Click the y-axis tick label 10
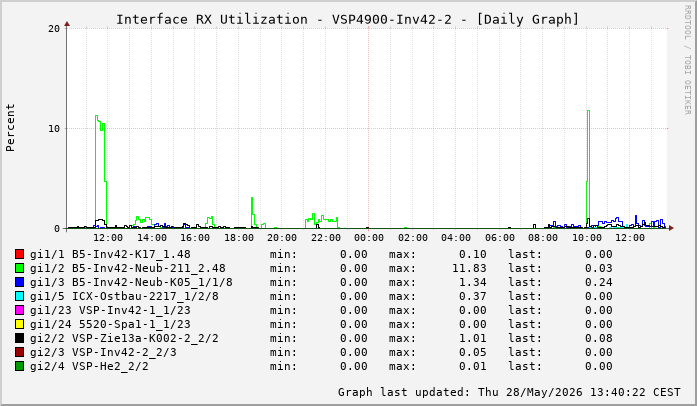 [54, 129]
